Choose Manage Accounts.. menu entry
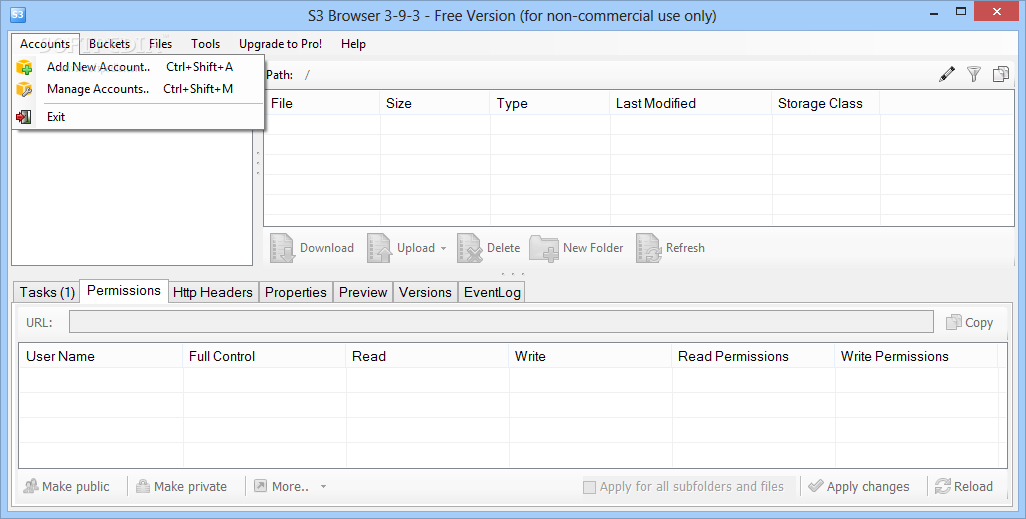 point(139,89)
